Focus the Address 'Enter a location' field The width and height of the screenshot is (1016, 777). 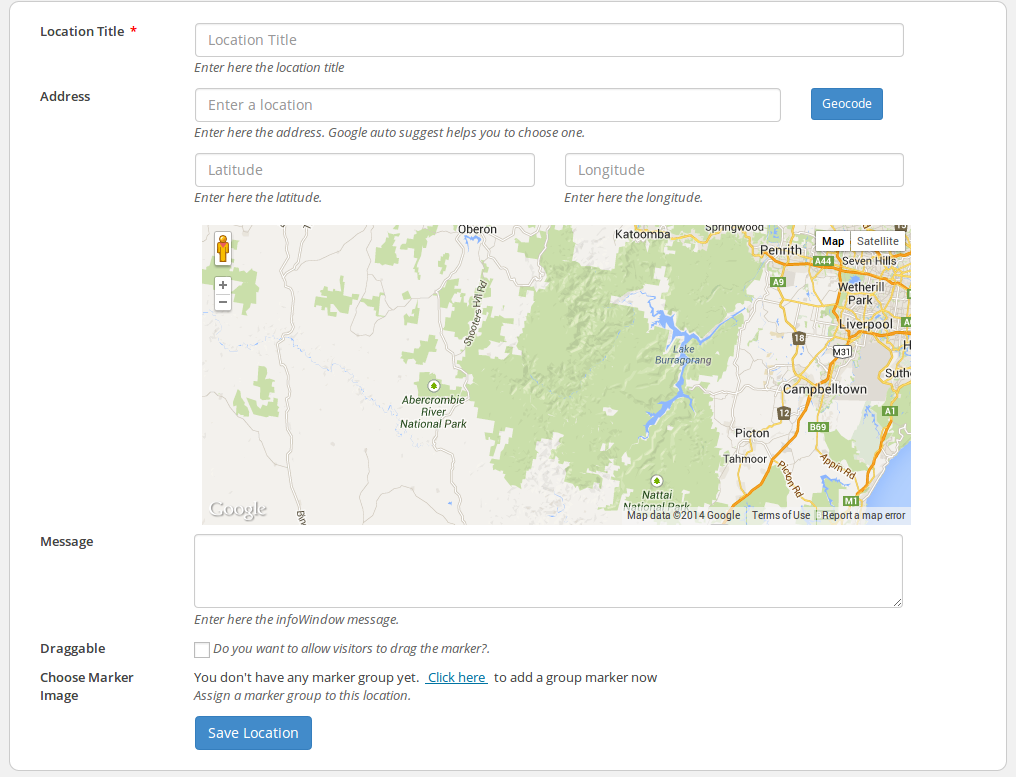[487, 105]
